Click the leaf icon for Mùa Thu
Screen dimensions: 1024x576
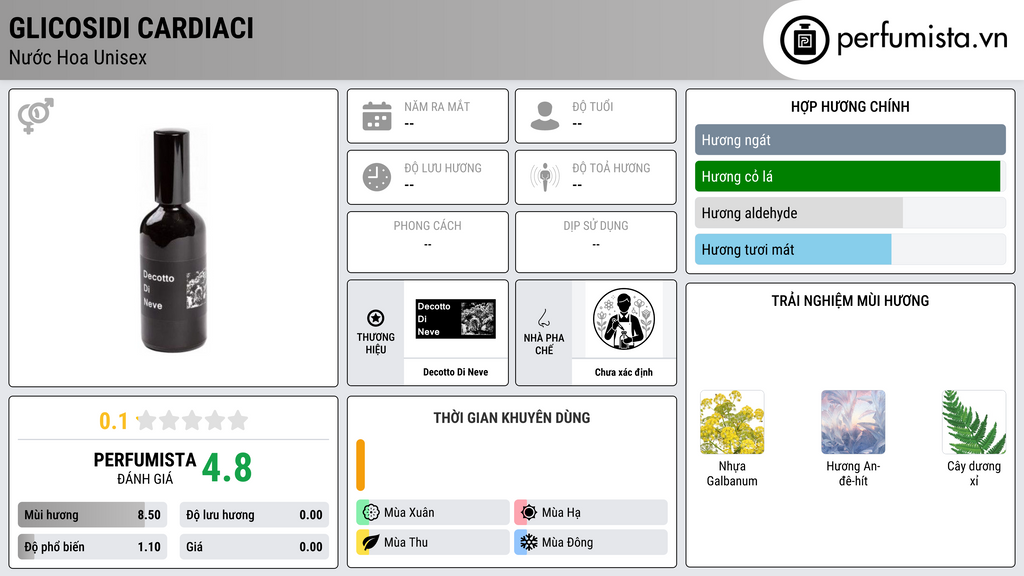coord(371,542)
